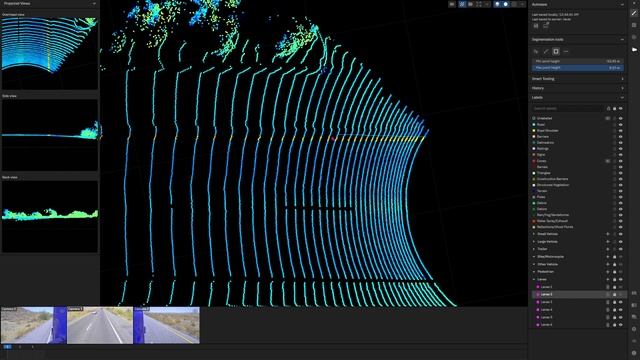Image resolution: width=640 pixels, height=360 pixels.
Task: Toggle visibility of Poles label
Action: 620,197
